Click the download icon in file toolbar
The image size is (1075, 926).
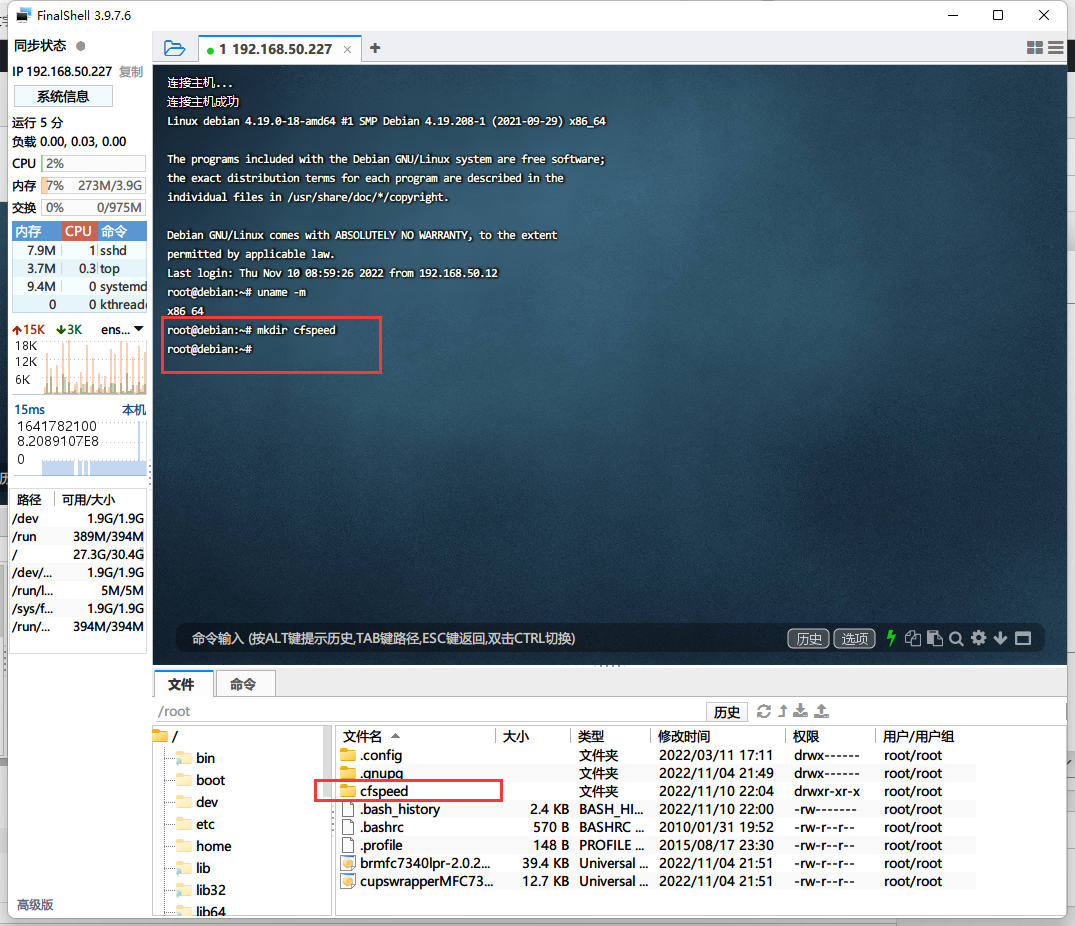click(x=800, y=711)
